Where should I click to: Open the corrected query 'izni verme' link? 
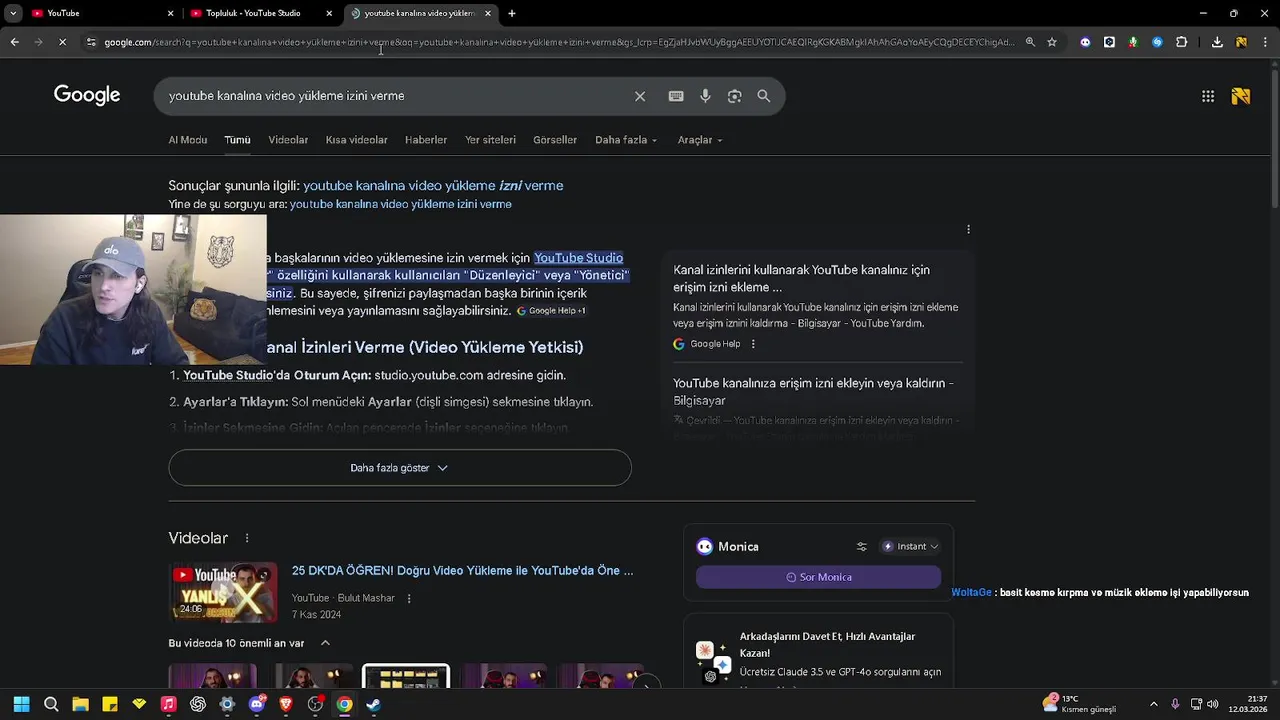(433, 185)
